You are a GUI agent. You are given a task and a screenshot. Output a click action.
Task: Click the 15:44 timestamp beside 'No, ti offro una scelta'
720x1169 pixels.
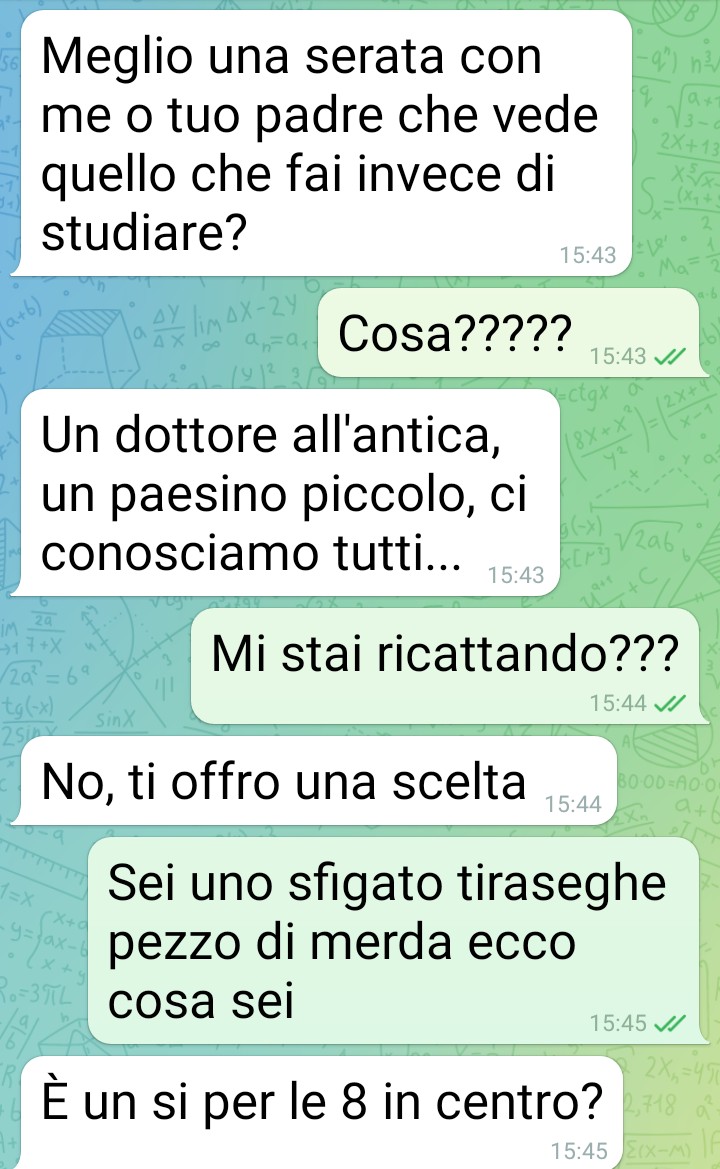click(x=572, y=804)
